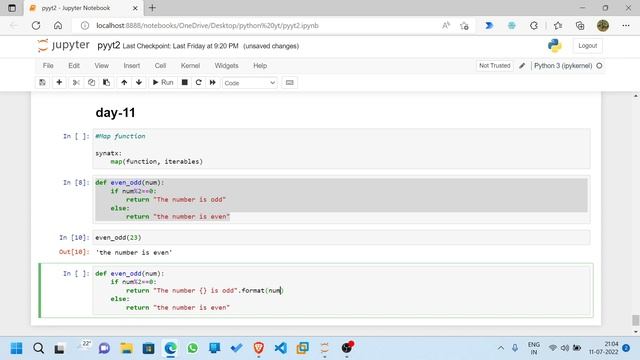The image size is (640, 360).
Task: Move selected cell up using the up arrow
Action: coord(124,82)
